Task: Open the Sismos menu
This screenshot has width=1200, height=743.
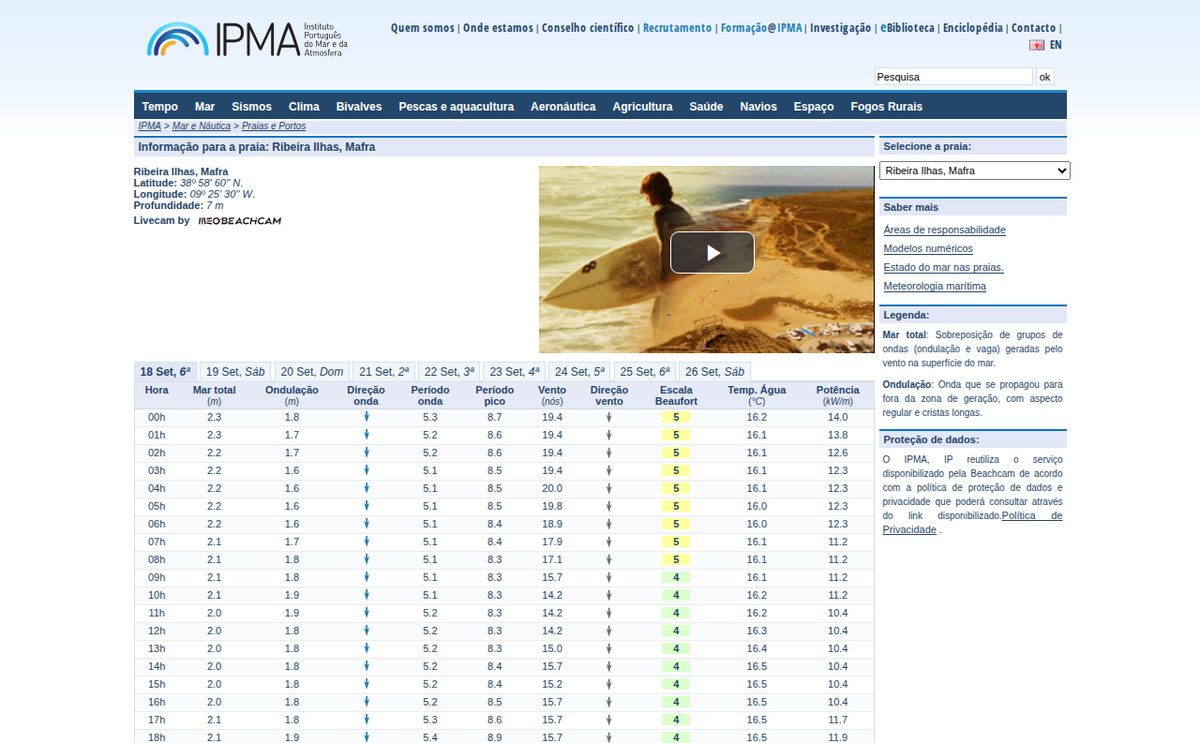Action: pyautogui.click(x=252, y=107)
